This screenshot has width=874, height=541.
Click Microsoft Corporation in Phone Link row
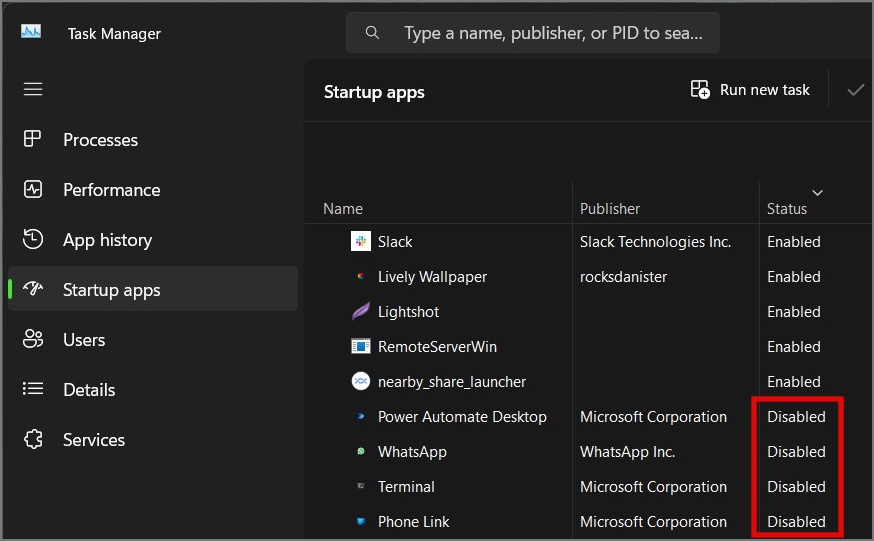coord(653,521)
